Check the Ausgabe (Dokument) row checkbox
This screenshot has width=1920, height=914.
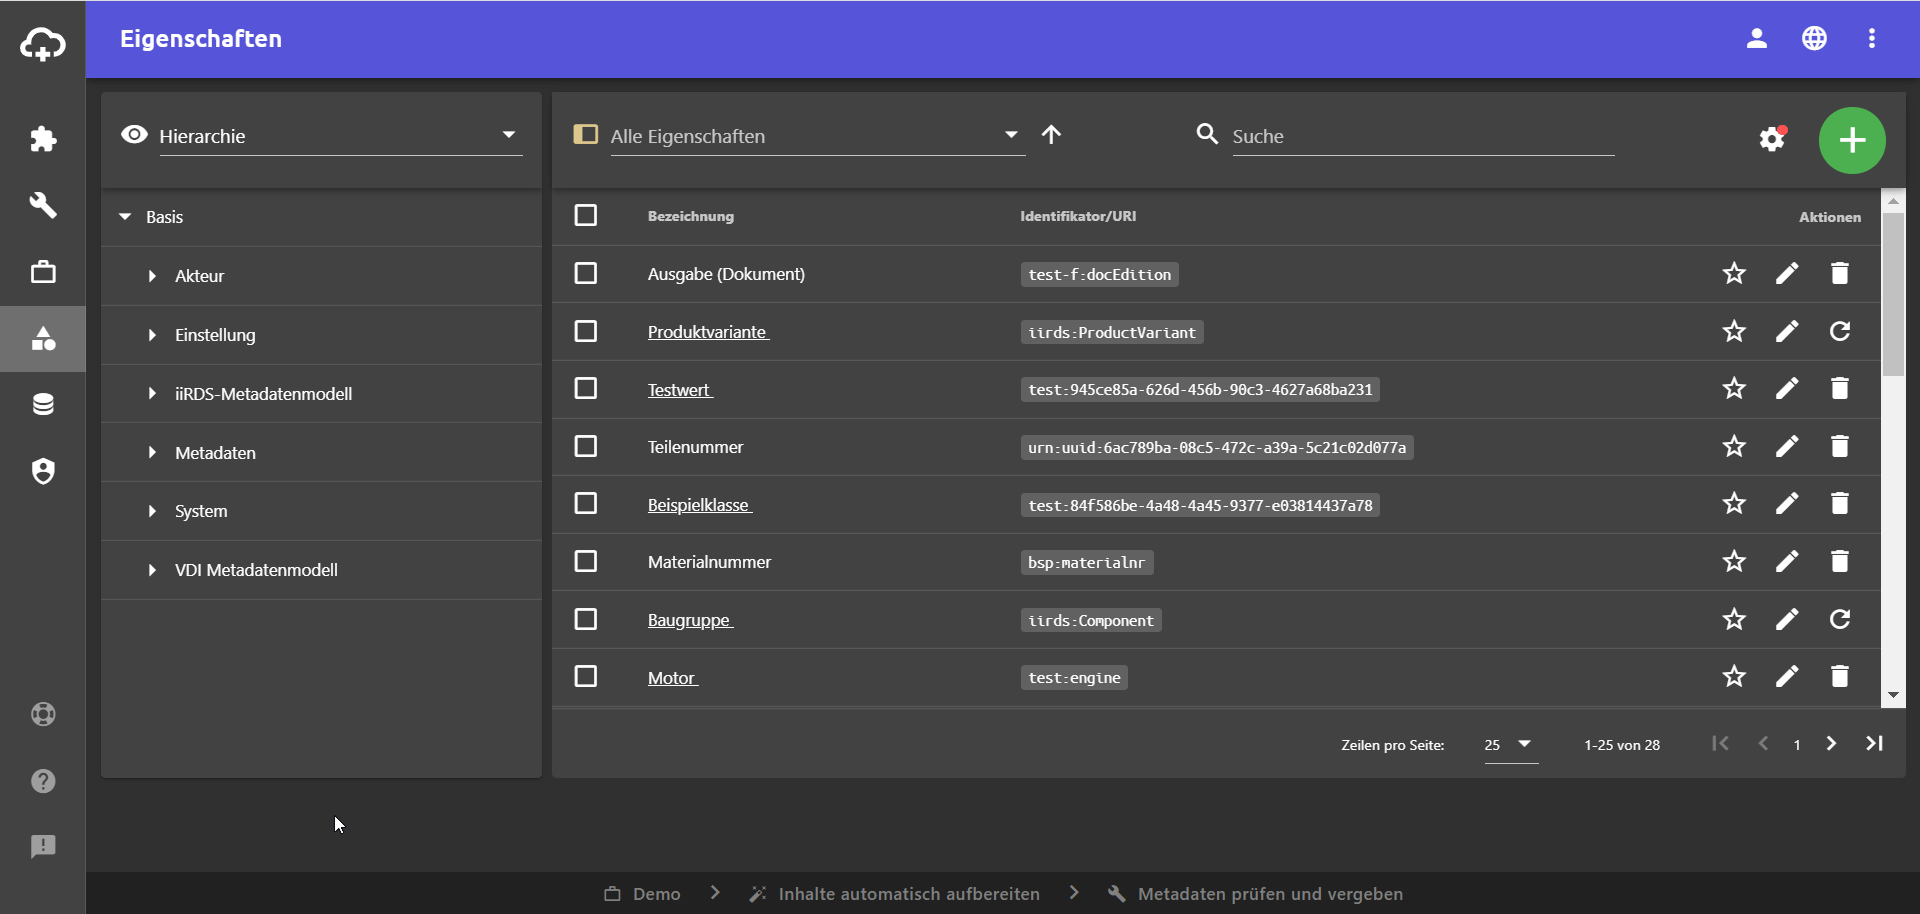586,273
